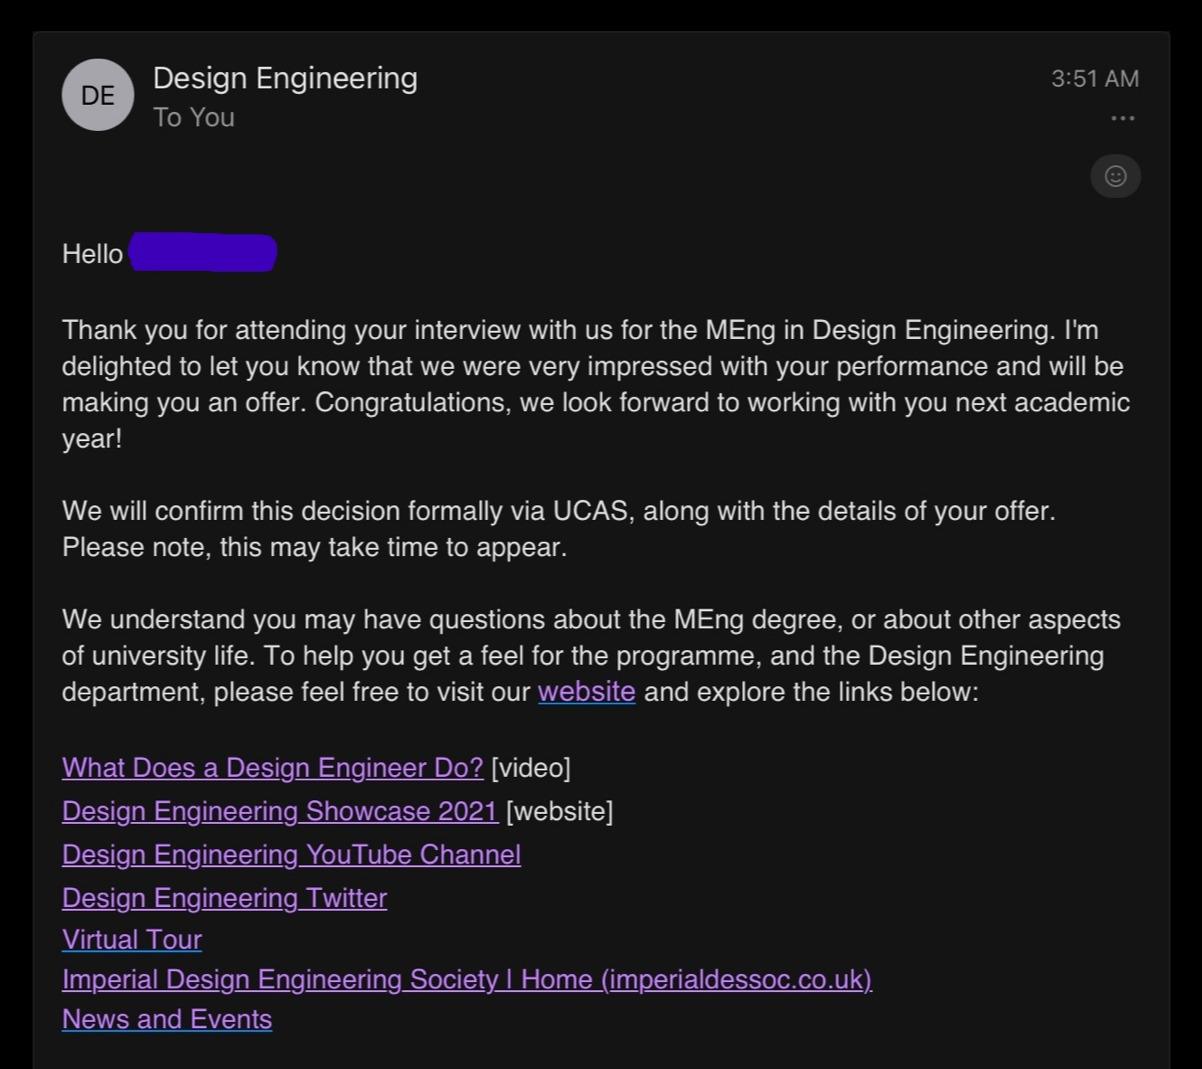Click the UCAS confirmation paragraph
Image resolution: width=1202 pixels, height=1069 pixels.
558,529
